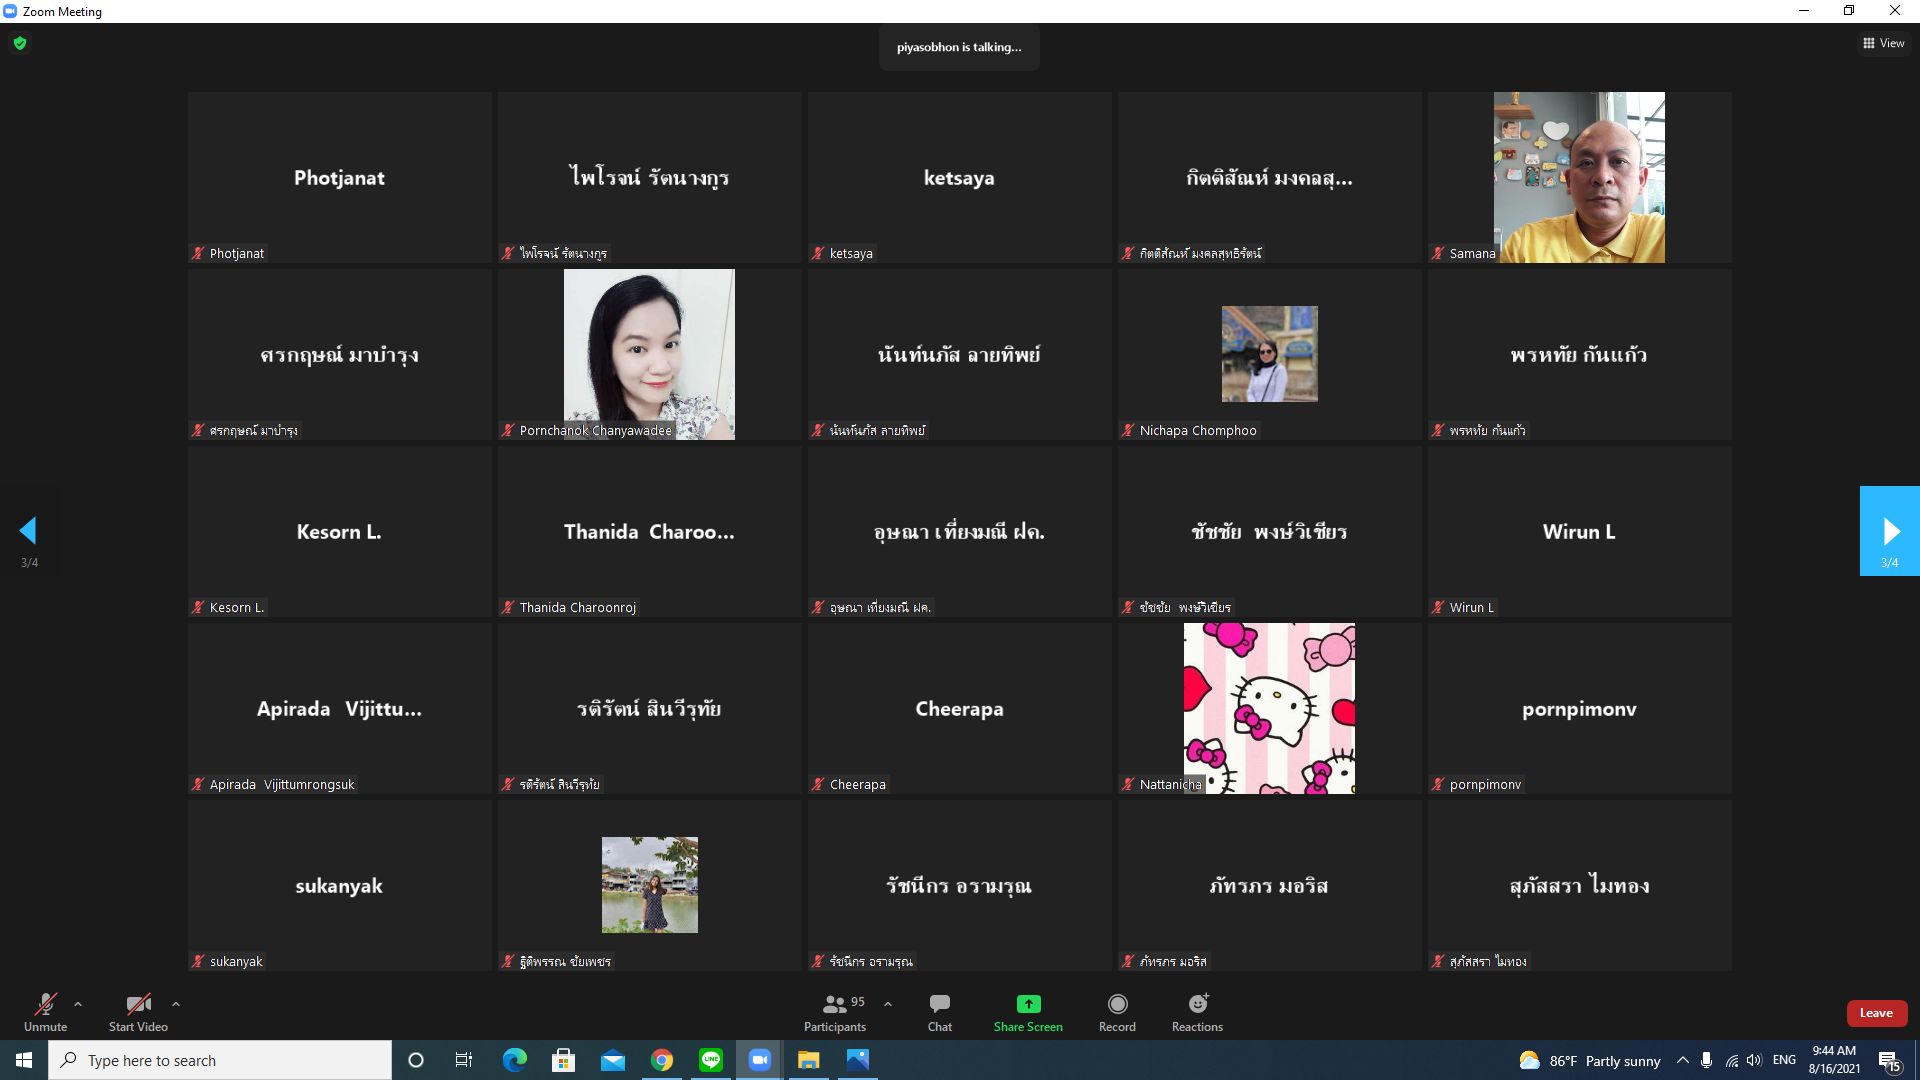This screenshot has height=1080, width=1920.
Task: Open LINE app from taskbar
Action: [711, 1060]
